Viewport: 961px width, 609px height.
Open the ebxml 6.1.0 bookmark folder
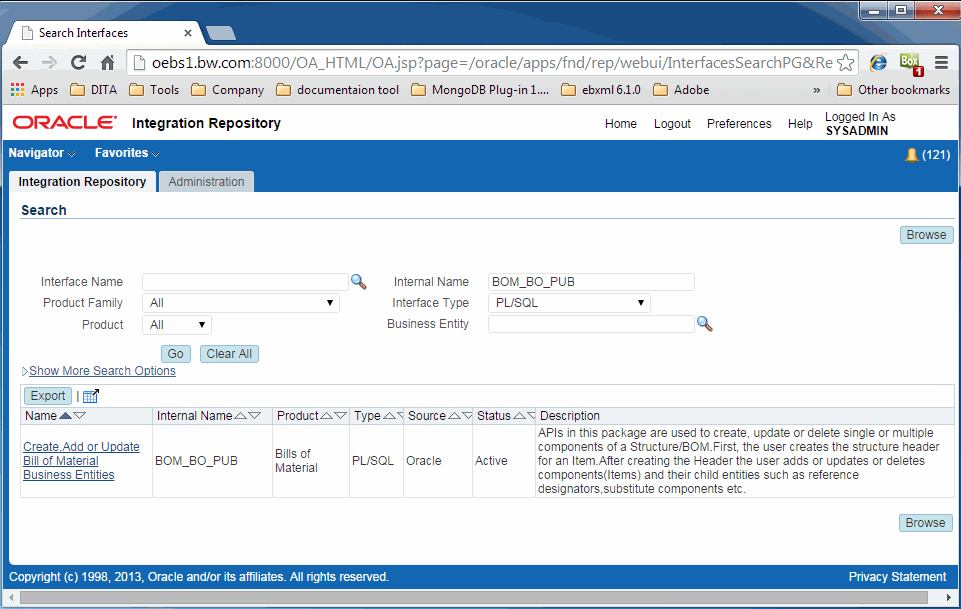601,90
